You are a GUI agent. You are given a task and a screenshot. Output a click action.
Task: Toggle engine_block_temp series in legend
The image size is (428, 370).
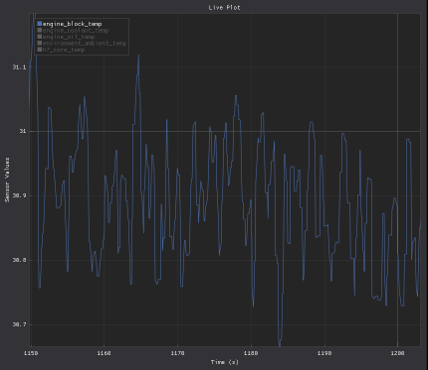click(x=70, y=24)
